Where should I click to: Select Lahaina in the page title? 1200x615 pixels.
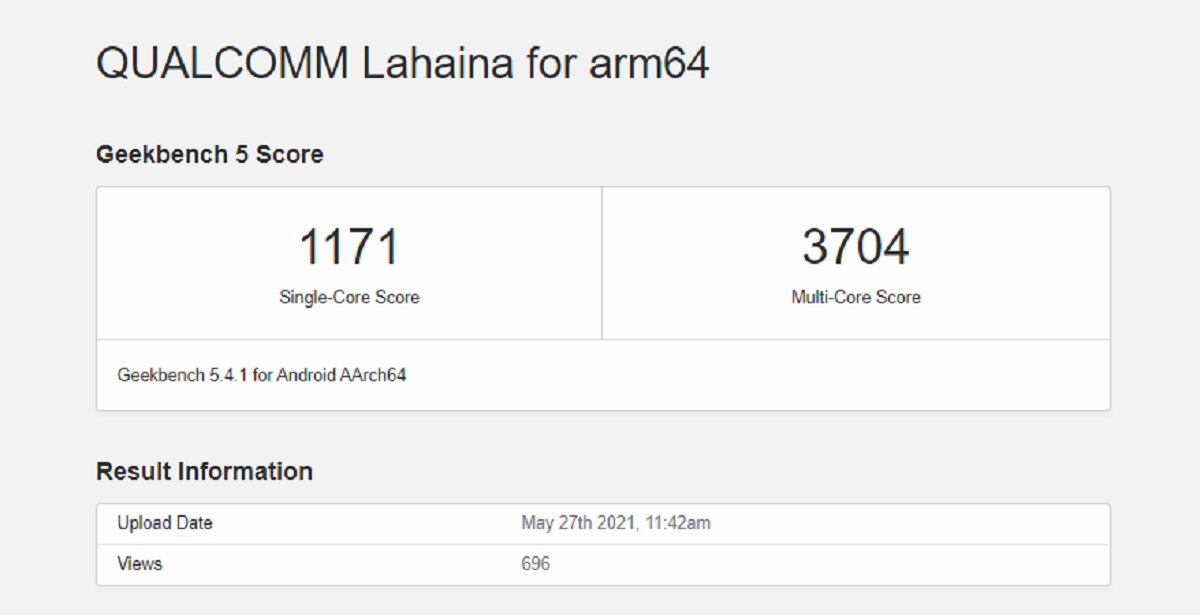pyautogui.click(x=440, y=64)
